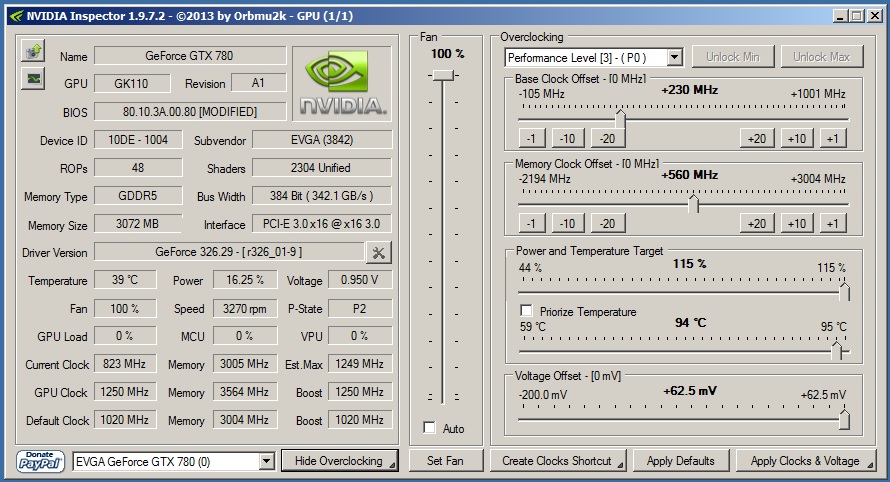Click the 2304 Unified shaders value
This screenshot has height=482, width=890.
point(322,167)
